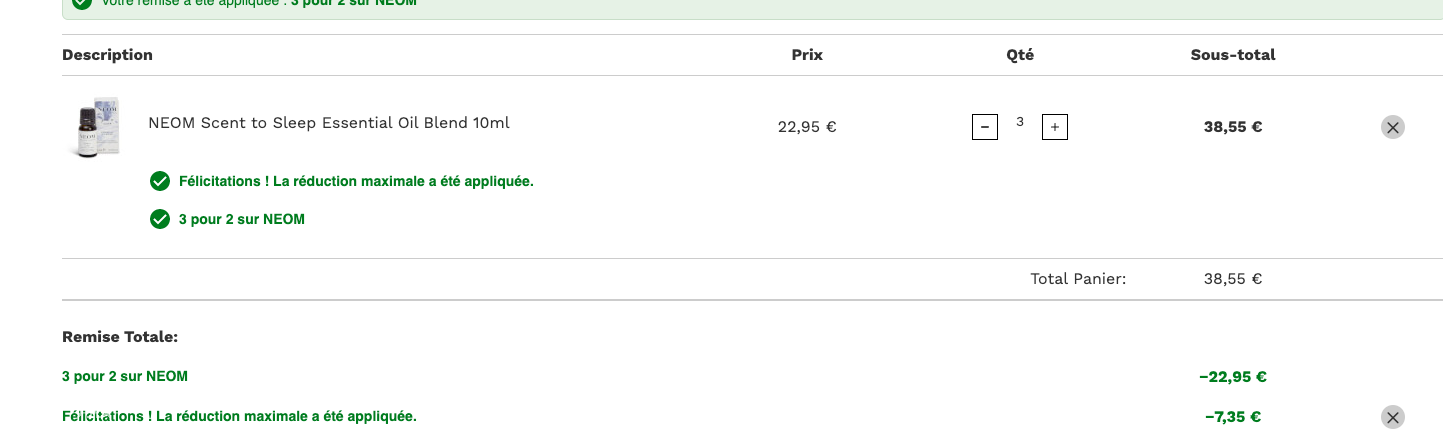The image size is (1443, 432).
Task: Click green checkmark beside item's Félicitations message
Action: [159, 181]
